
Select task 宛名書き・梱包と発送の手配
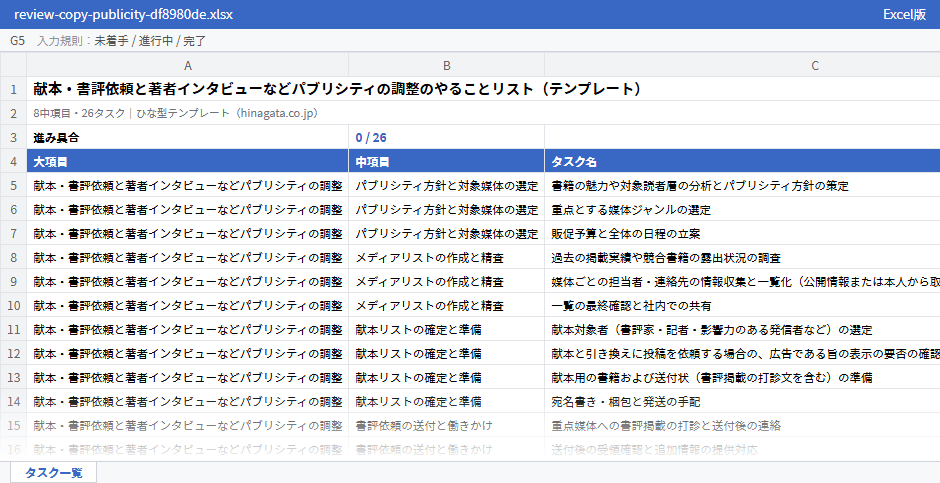coord(742,401)
